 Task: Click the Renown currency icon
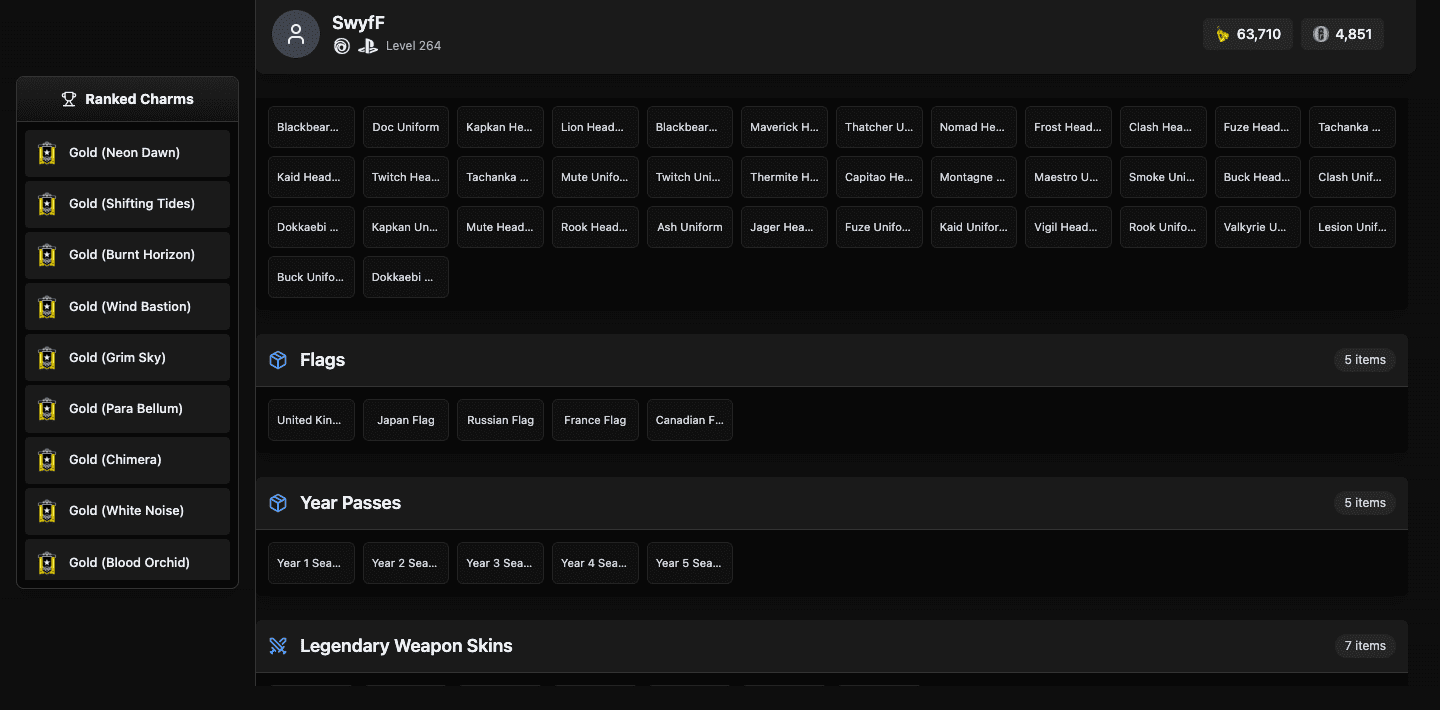coord(1222,34)
